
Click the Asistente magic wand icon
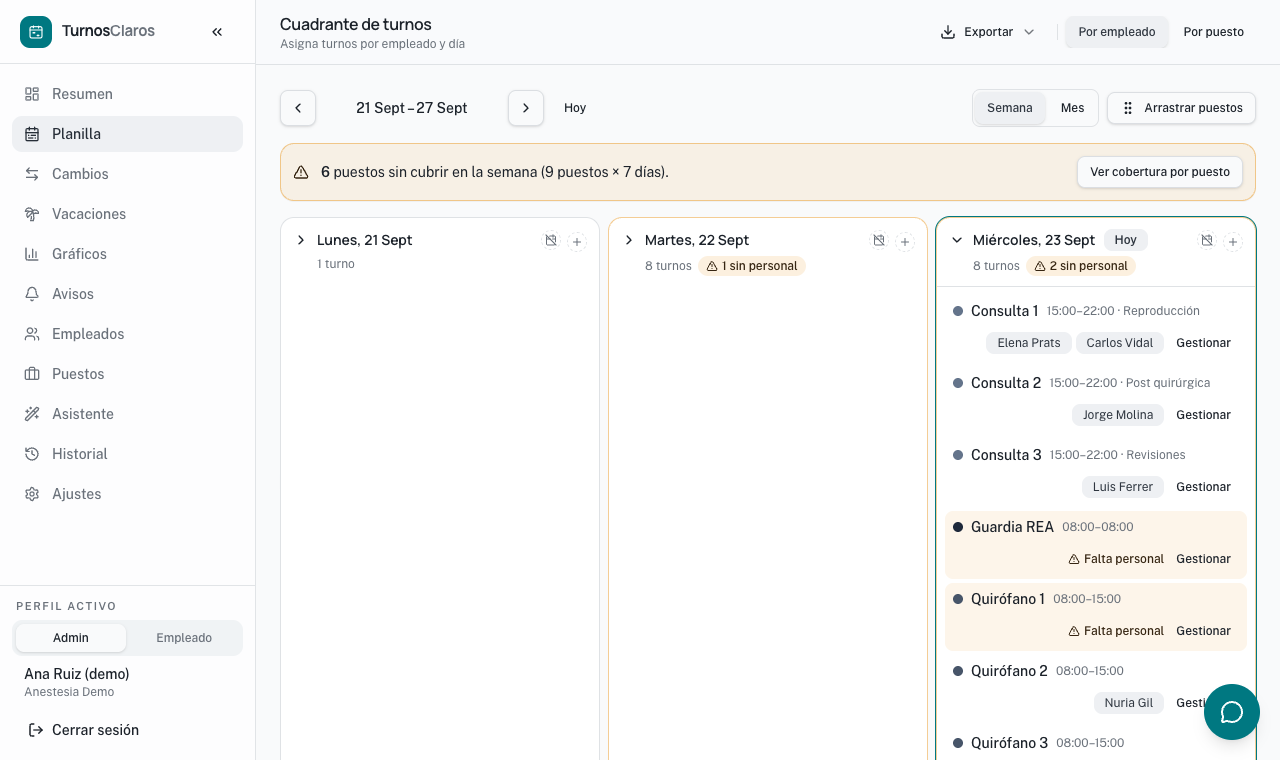coord(32,414)
